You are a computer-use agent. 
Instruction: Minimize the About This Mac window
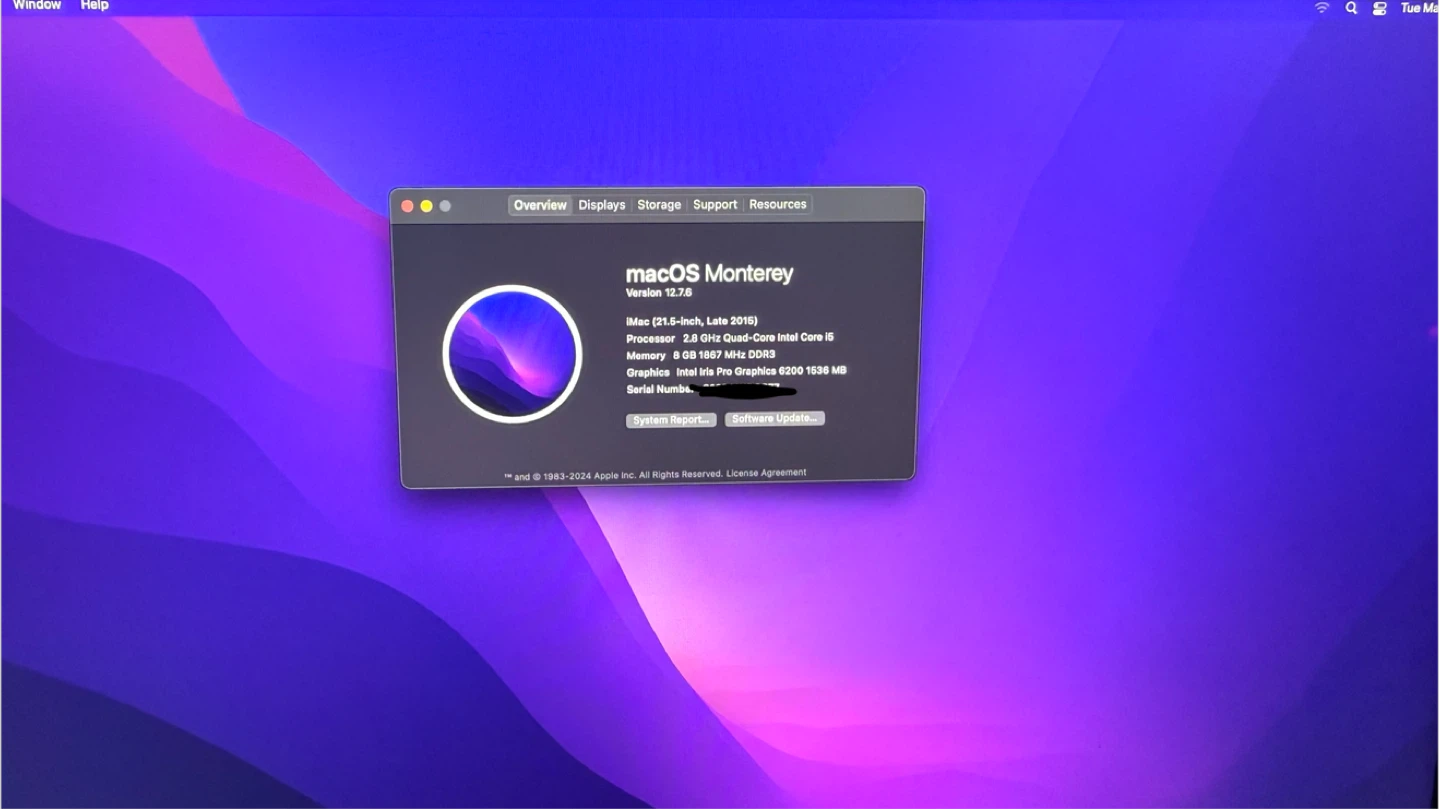(426, 206)
